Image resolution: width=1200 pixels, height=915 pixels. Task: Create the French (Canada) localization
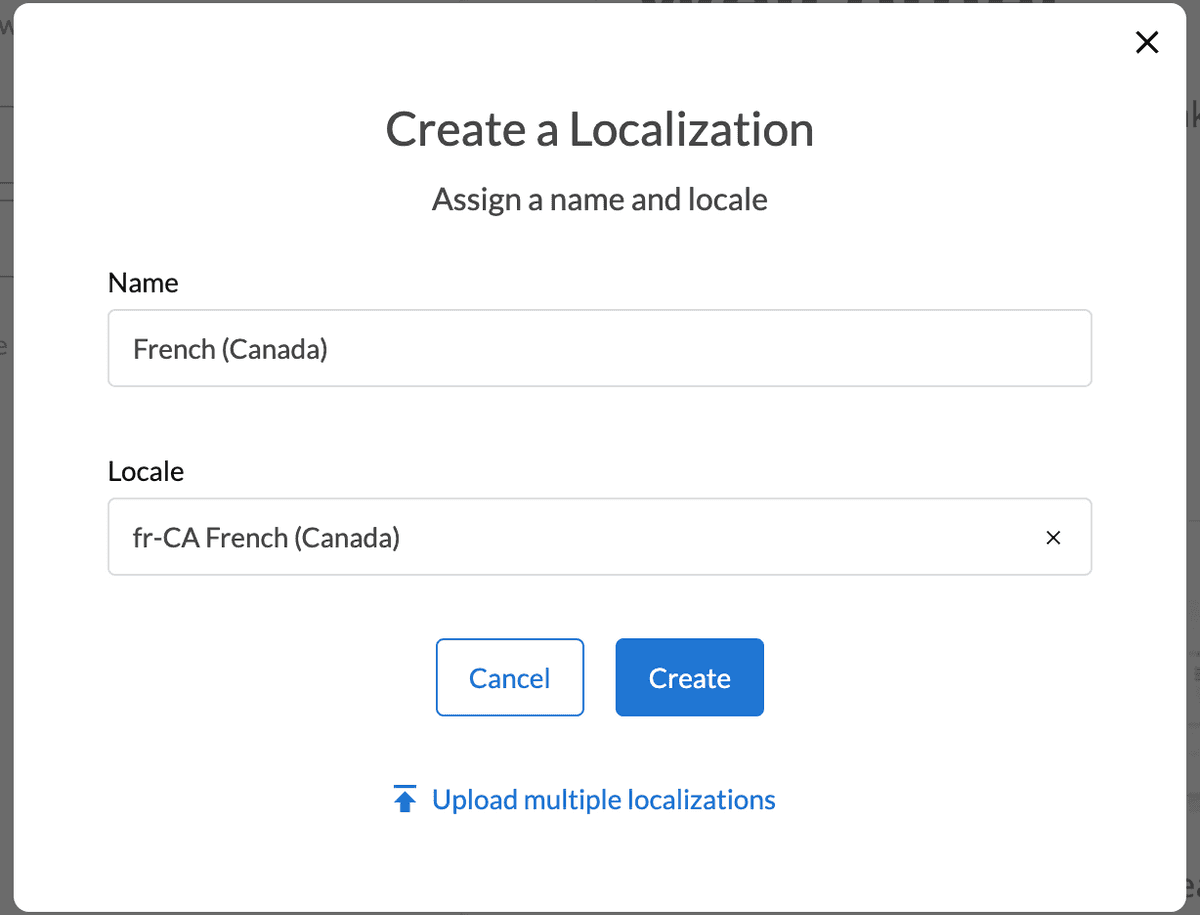click(x=690, y=678)
